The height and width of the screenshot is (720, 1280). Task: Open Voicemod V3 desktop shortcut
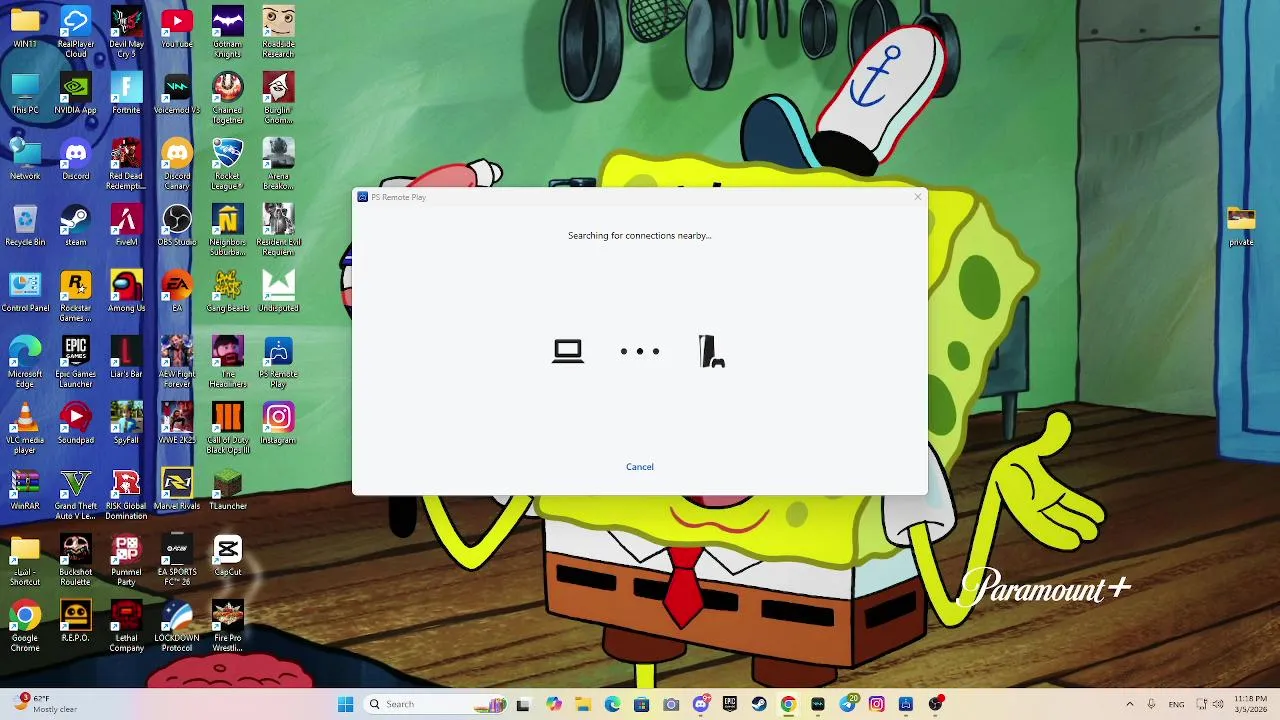177,95
